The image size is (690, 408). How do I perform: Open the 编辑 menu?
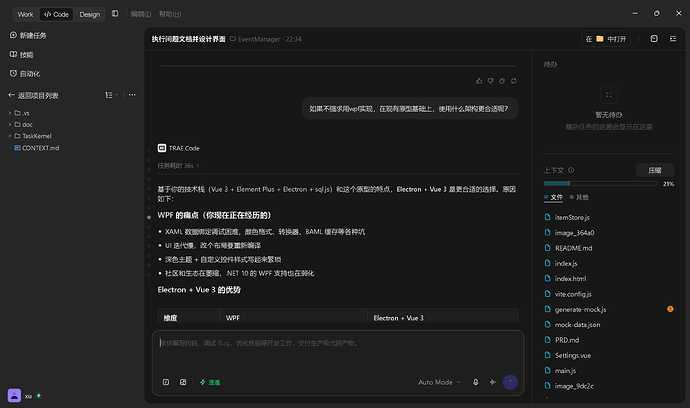tap(141, 14)
